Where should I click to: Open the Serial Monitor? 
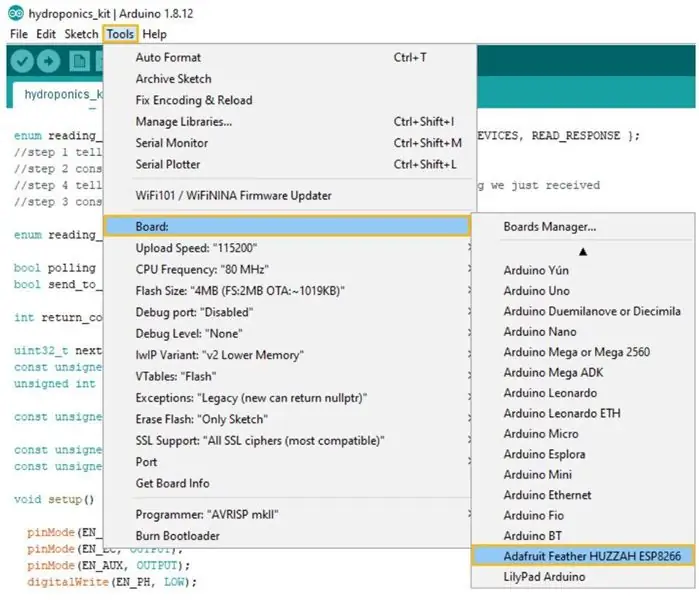tap(290, 143)
